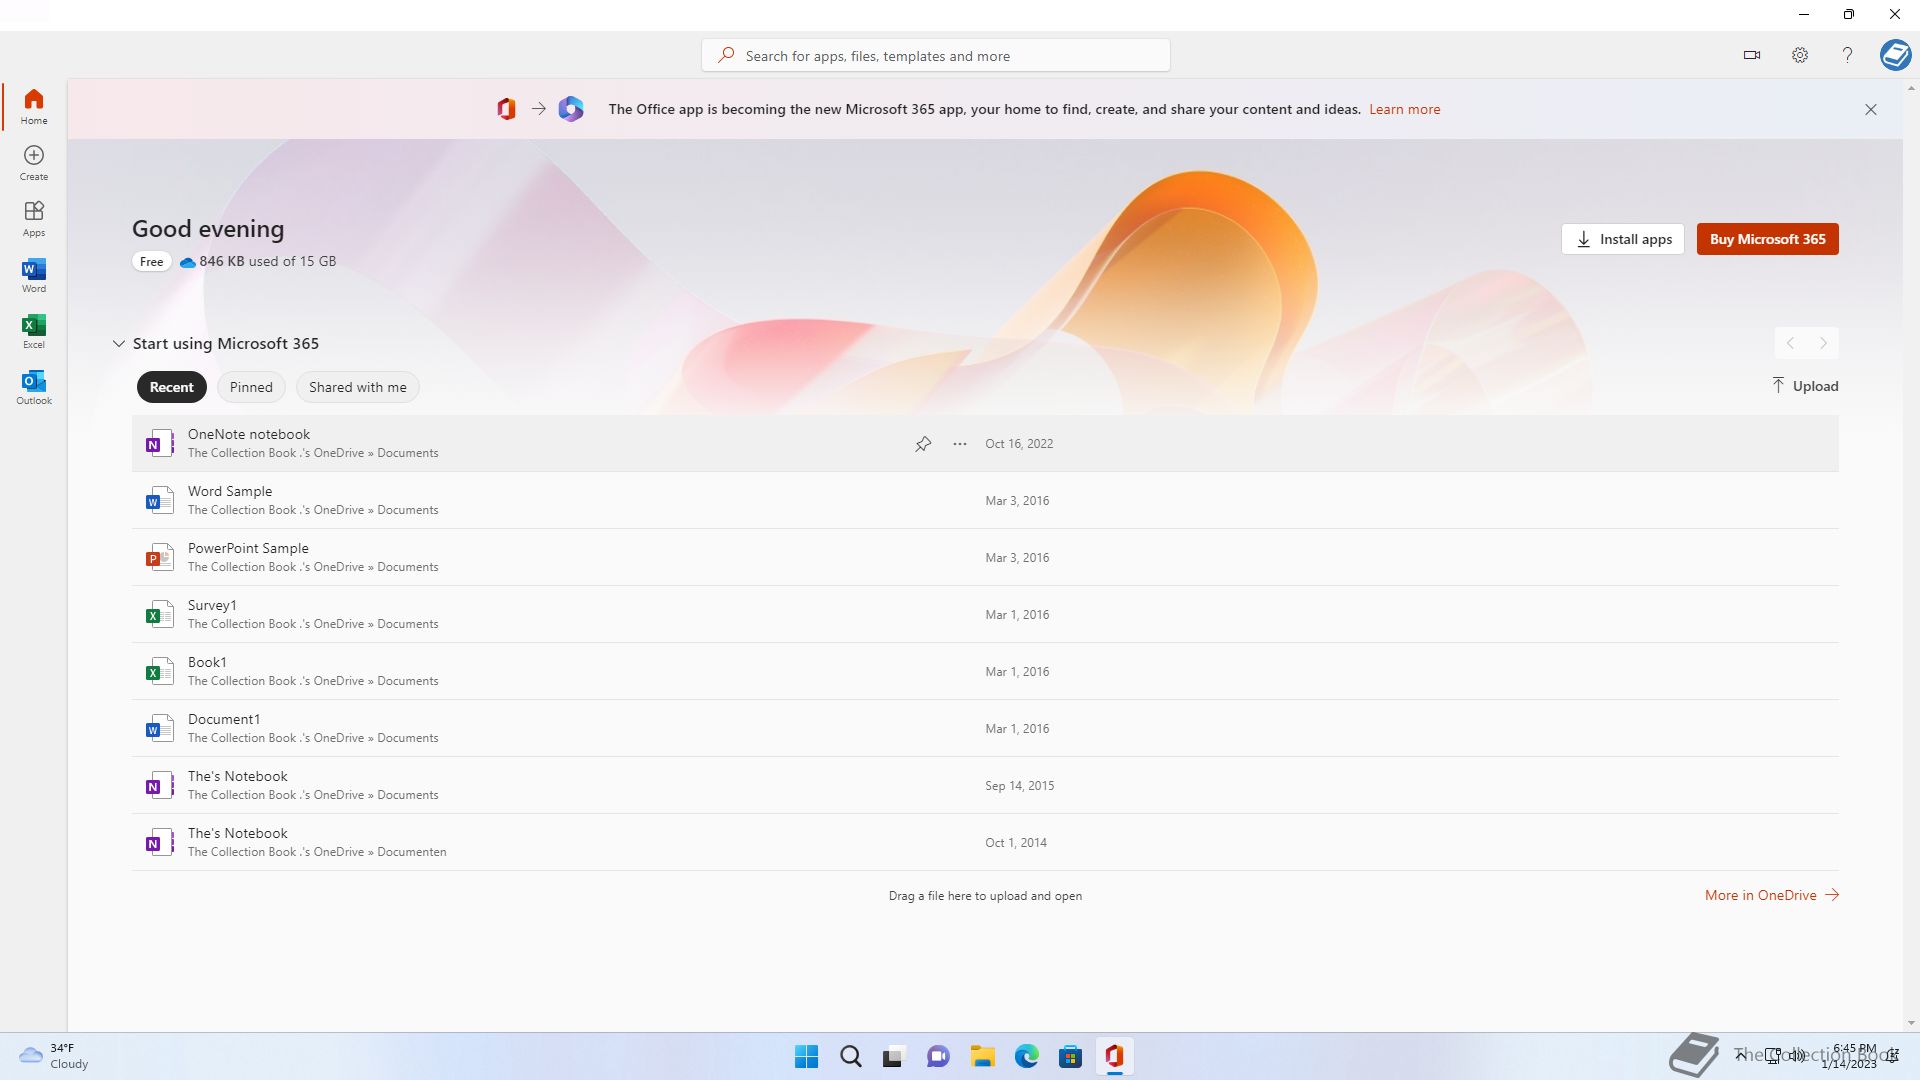Go to the next carousel page arrow

click(1823, 343)
